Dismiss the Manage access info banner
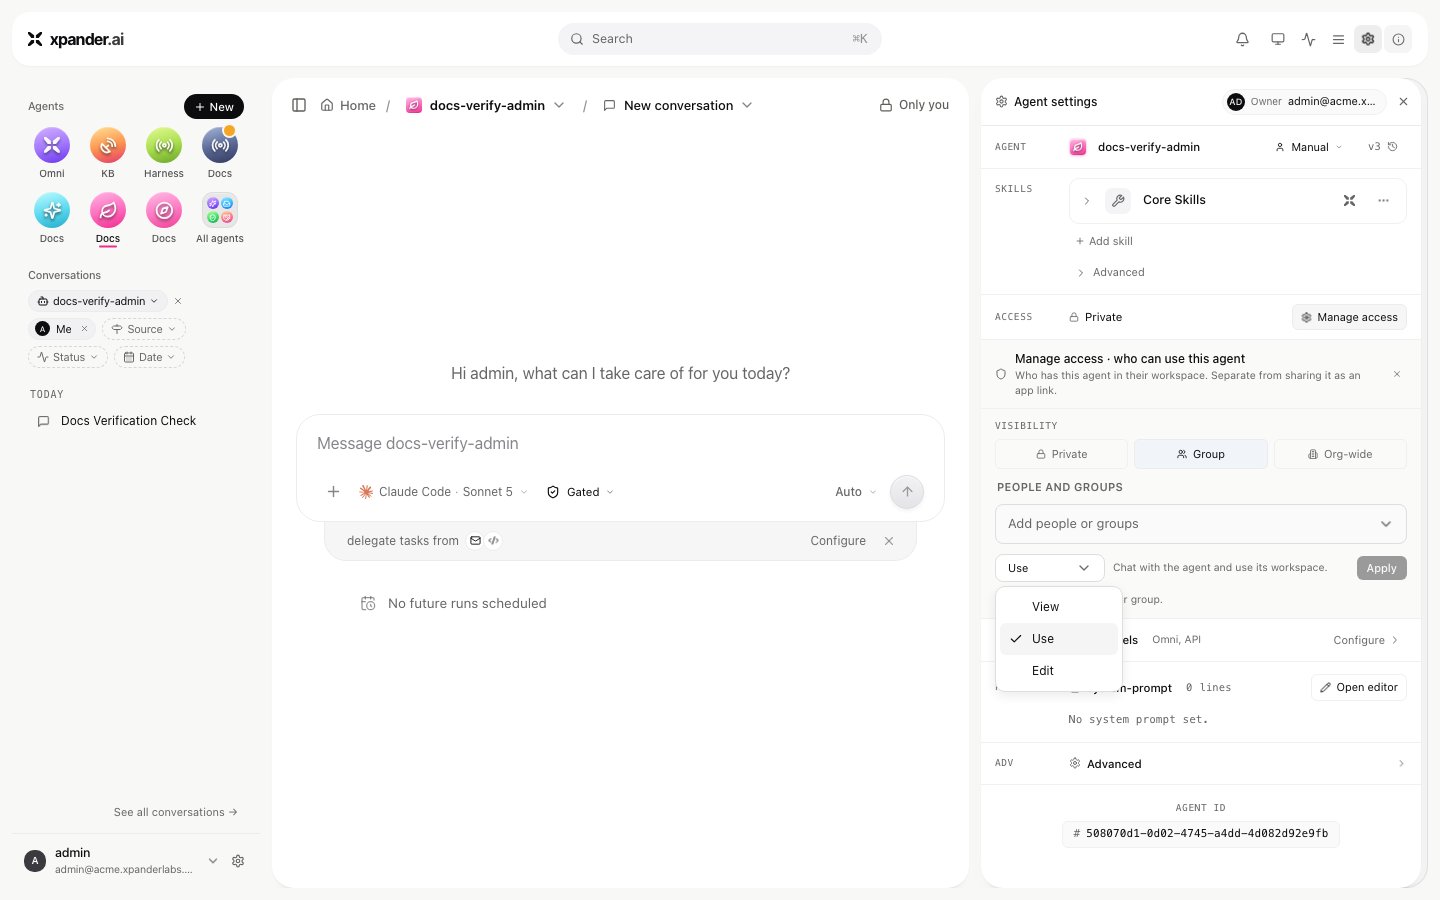The image size is (1440, 900). coord(1397,374)
